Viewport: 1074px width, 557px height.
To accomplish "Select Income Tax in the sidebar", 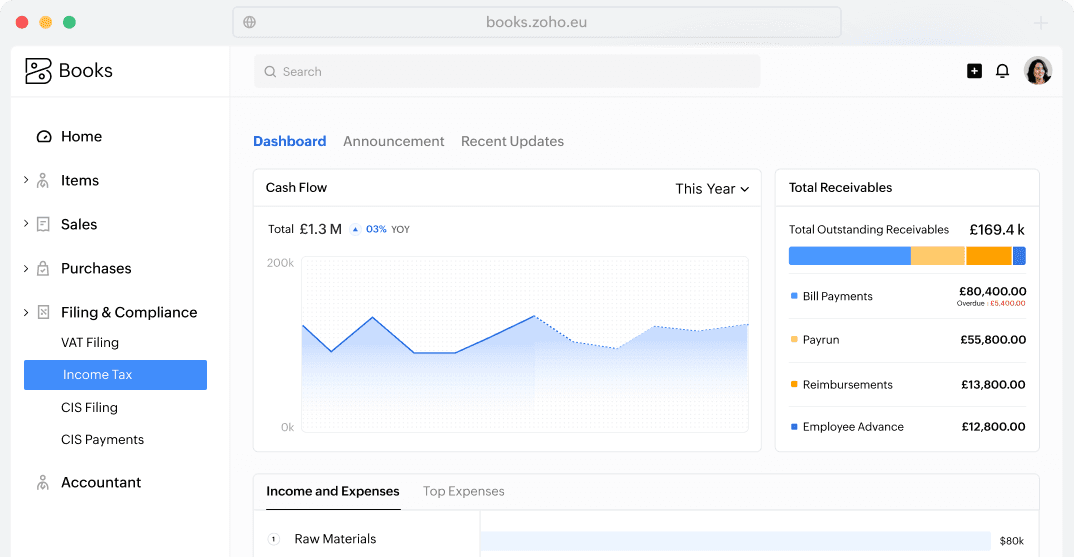I will pos(115,375).
